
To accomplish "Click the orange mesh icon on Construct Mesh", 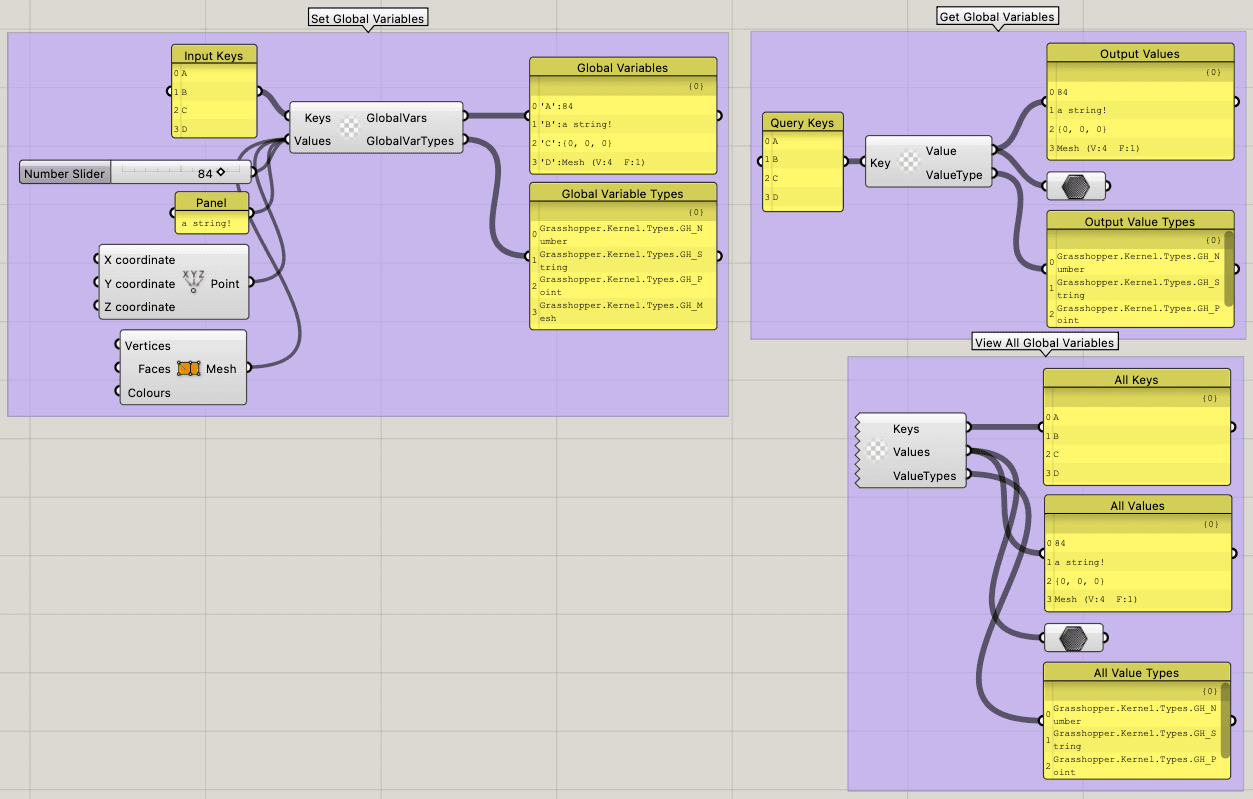I will coord(189,369).
